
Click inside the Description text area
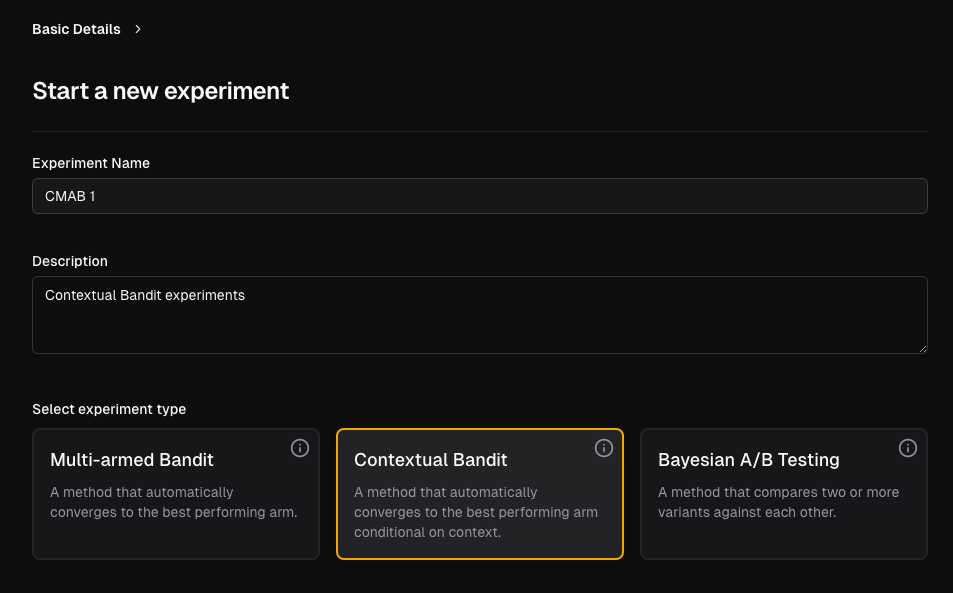(480, 315)
